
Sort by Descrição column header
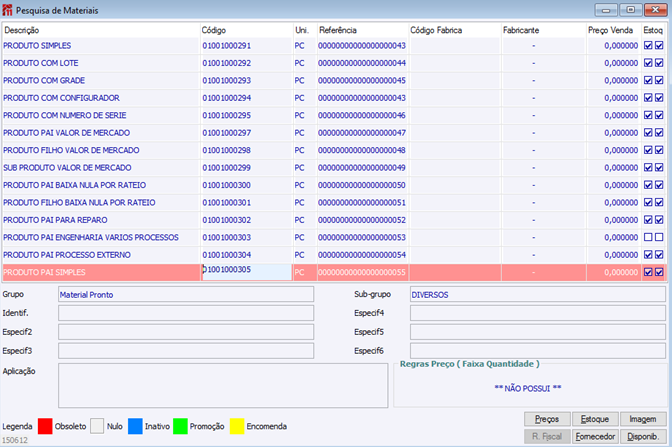tap(101, 30)
